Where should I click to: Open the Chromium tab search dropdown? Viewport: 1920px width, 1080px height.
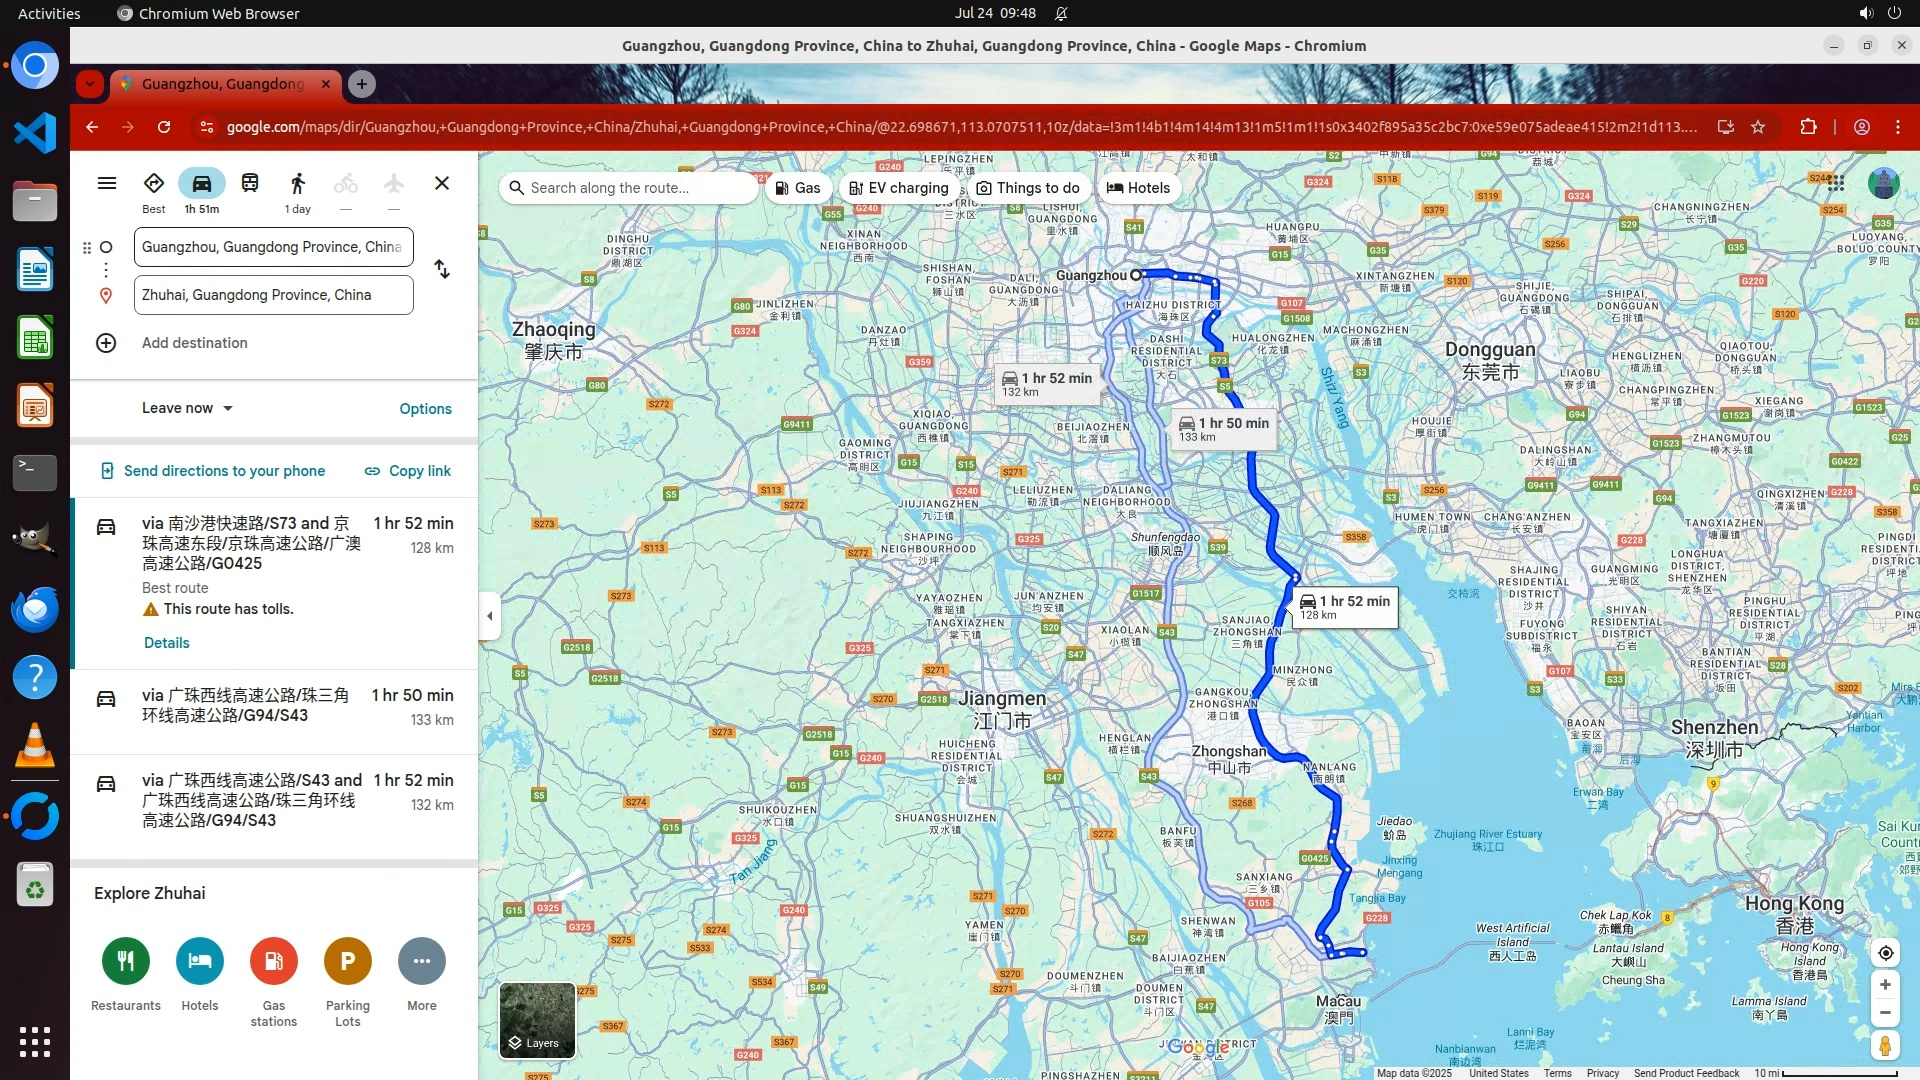pyautogui.click(x=90, y=84)
